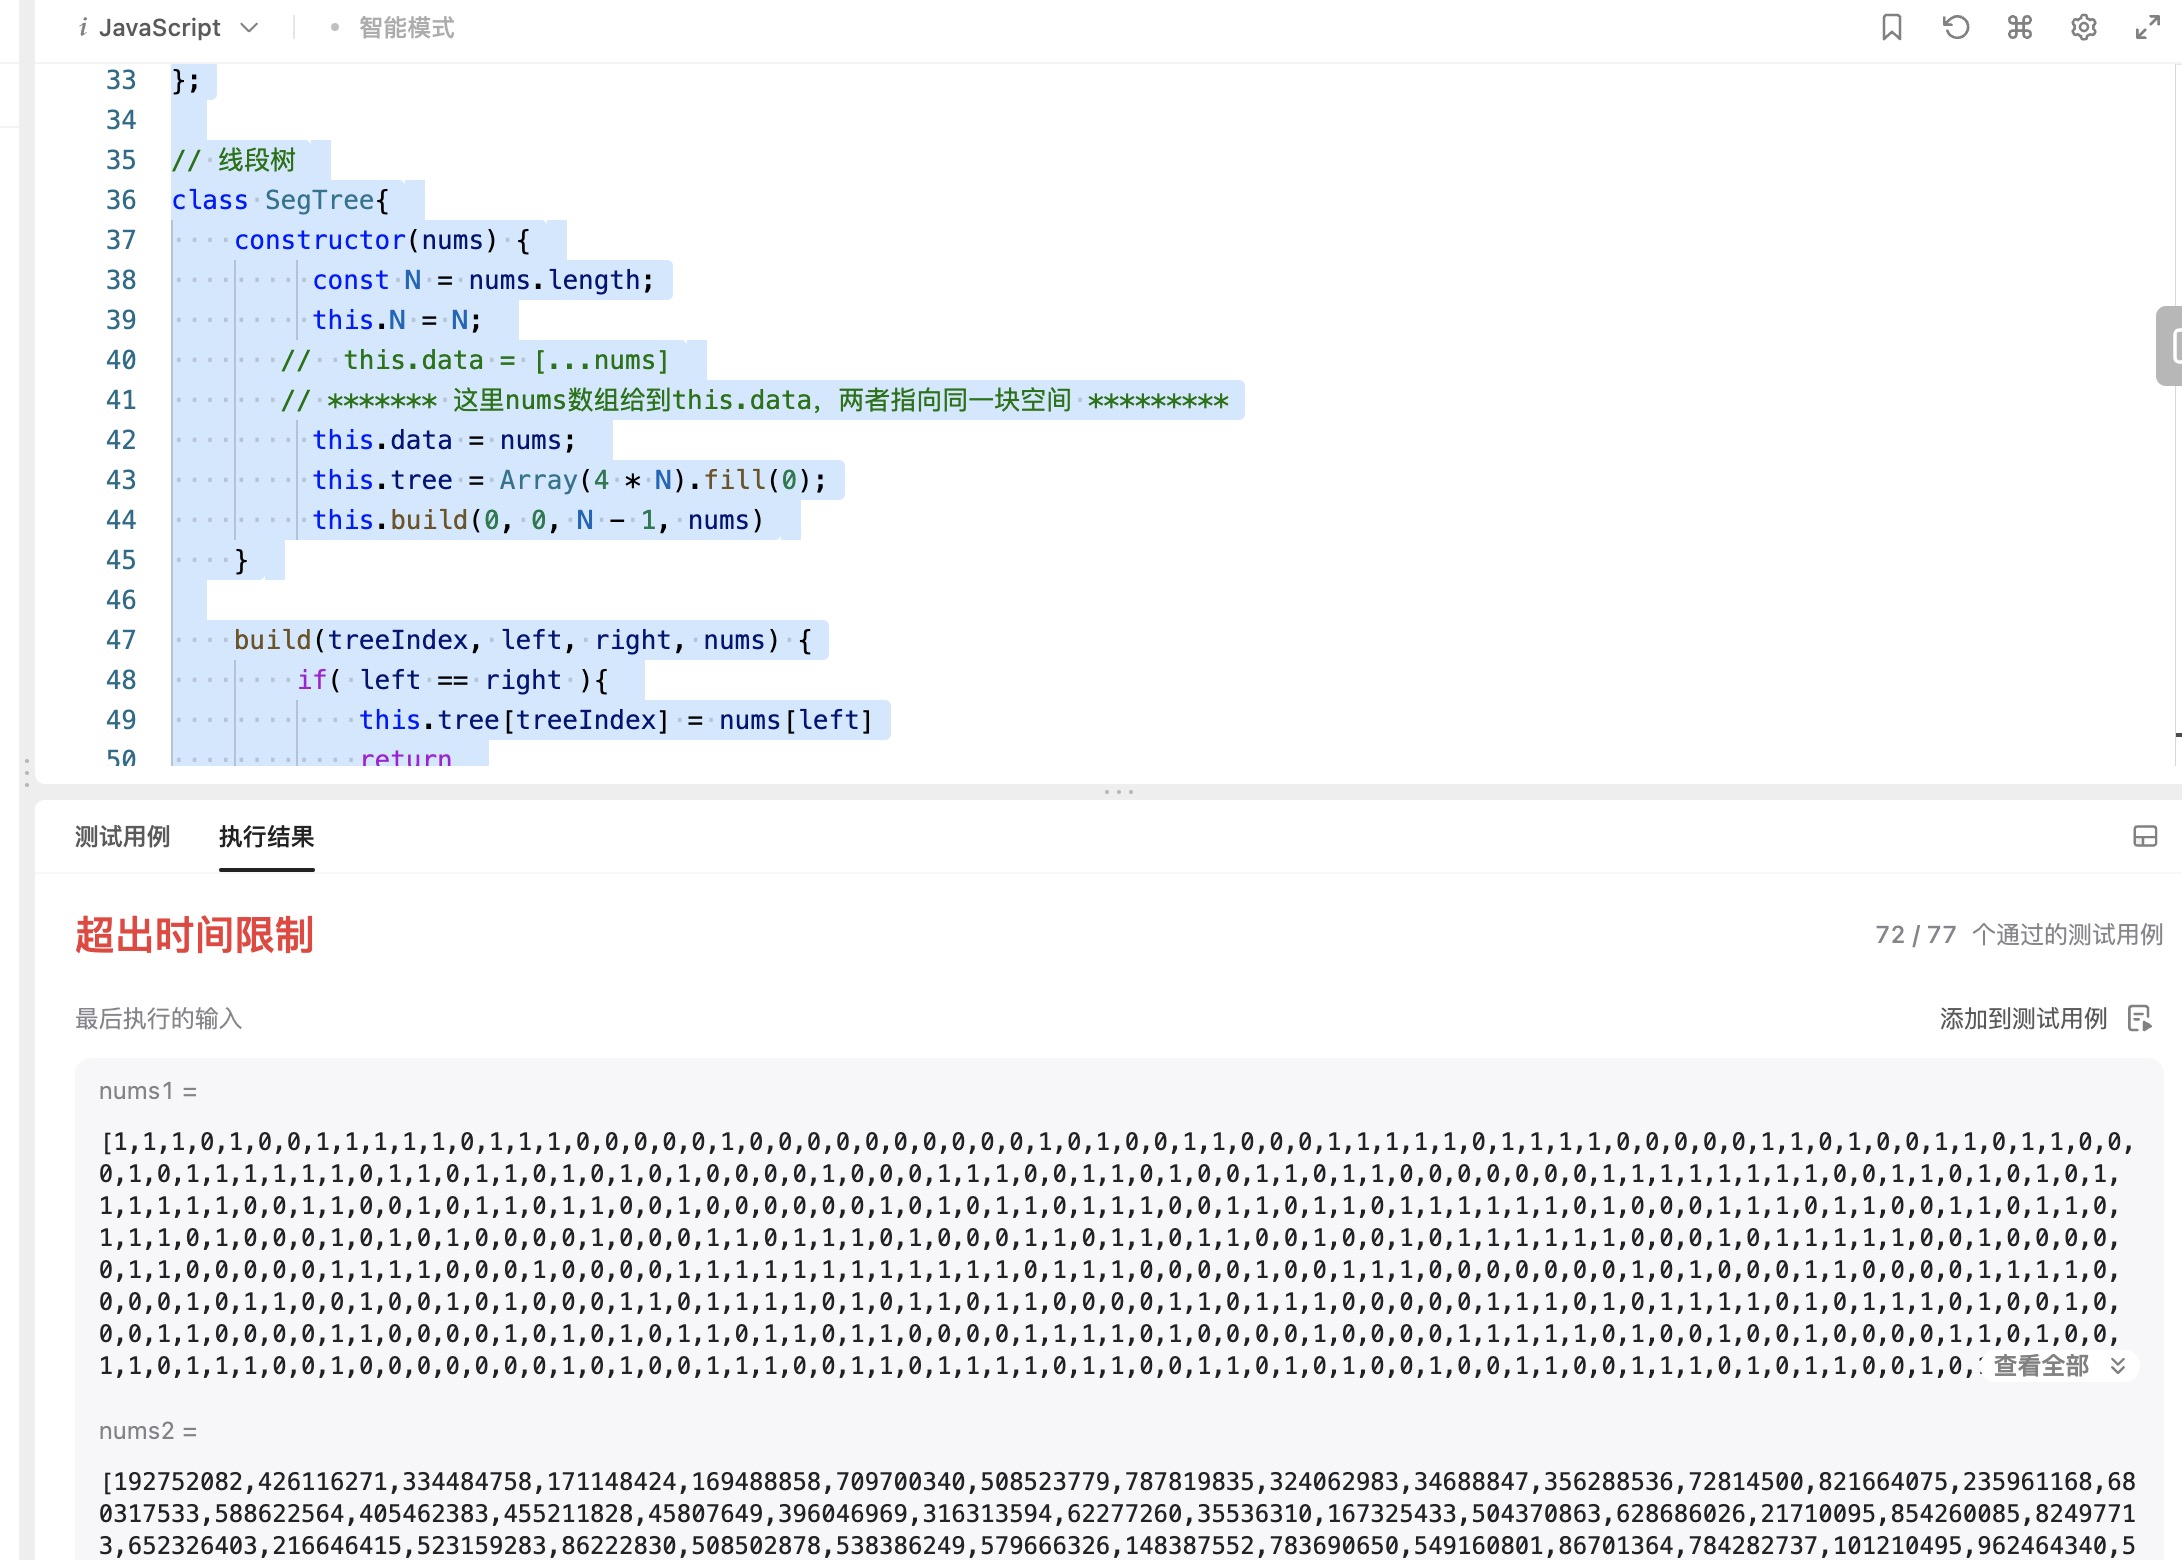Switch to the 测试用例 tab

(x=122, y=836)
